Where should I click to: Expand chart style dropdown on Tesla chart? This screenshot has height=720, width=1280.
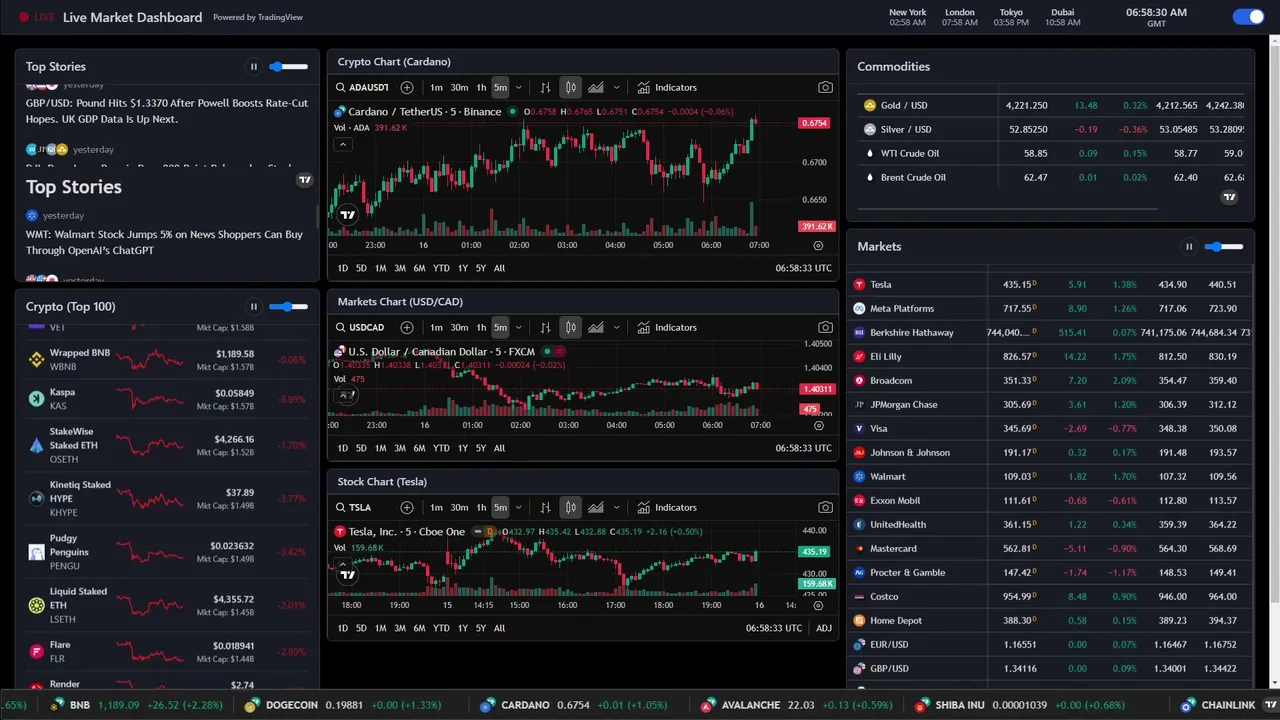[616, 507]
